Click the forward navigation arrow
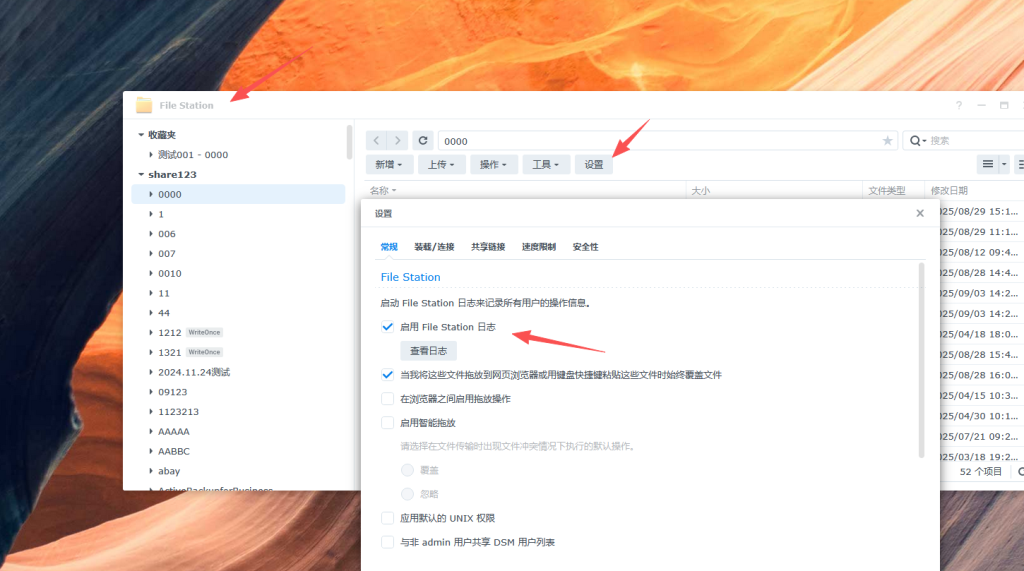This screenshot has height=571, width=1024. [x=398, y=141]
